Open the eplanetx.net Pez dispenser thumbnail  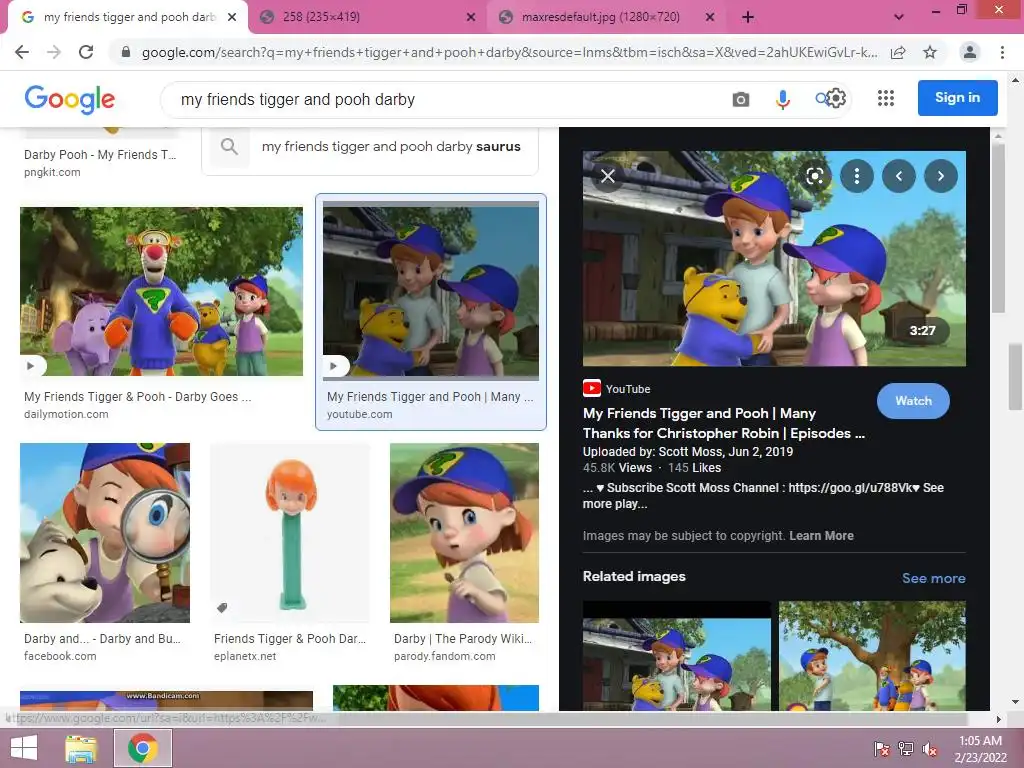click(x=290, y=533)
